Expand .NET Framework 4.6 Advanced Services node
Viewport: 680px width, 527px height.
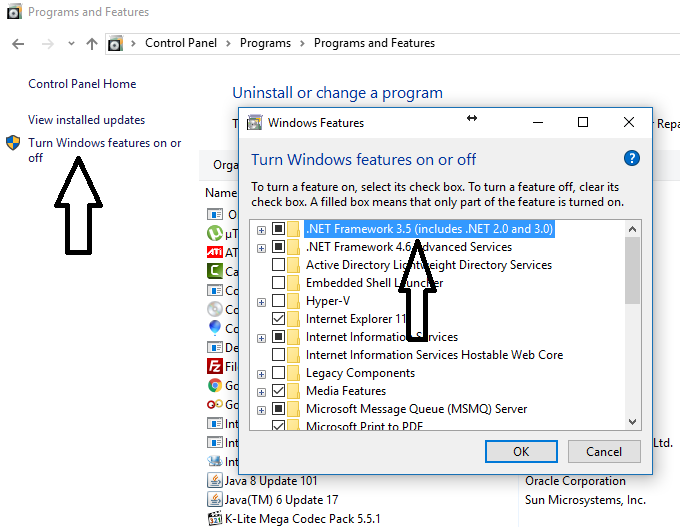pyautogui.click(x=261, y=248)
